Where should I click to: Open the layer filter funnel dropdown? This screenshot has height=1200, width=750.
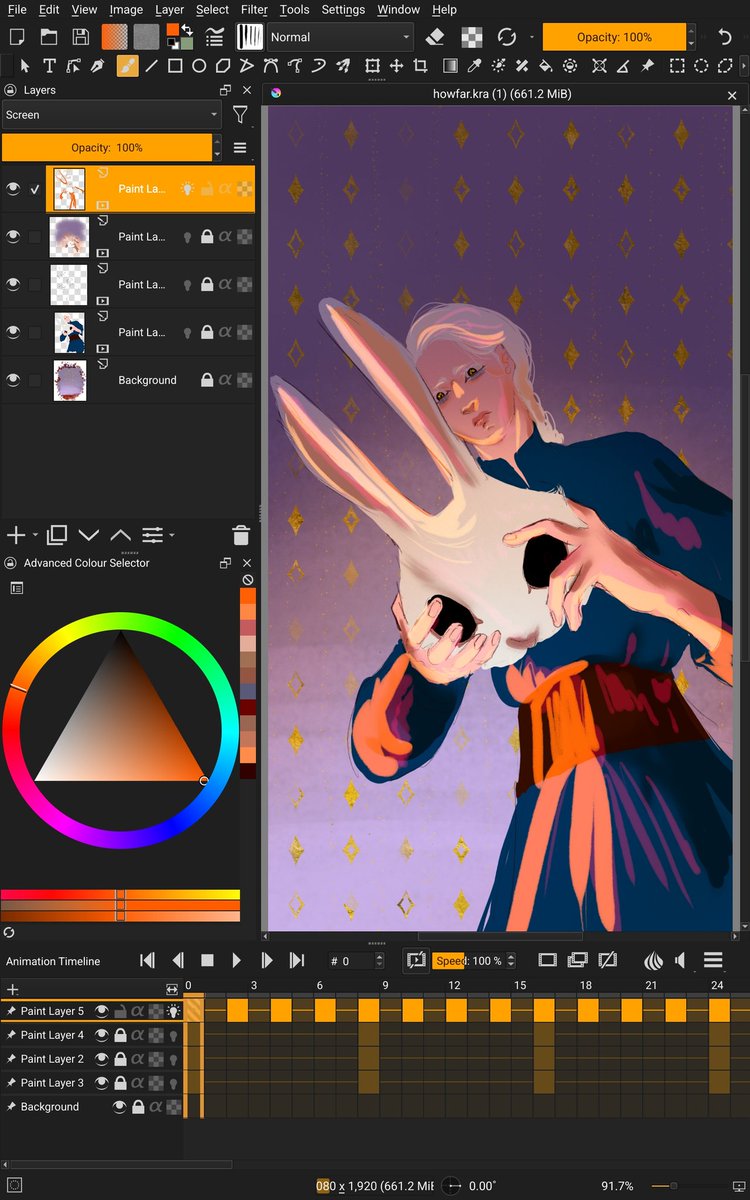coord(240,115)
